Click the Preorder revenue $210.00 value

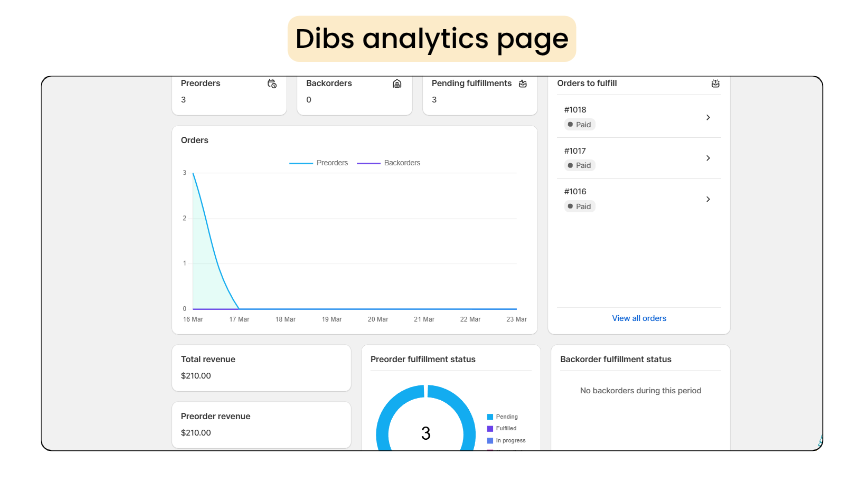point(196,433)
